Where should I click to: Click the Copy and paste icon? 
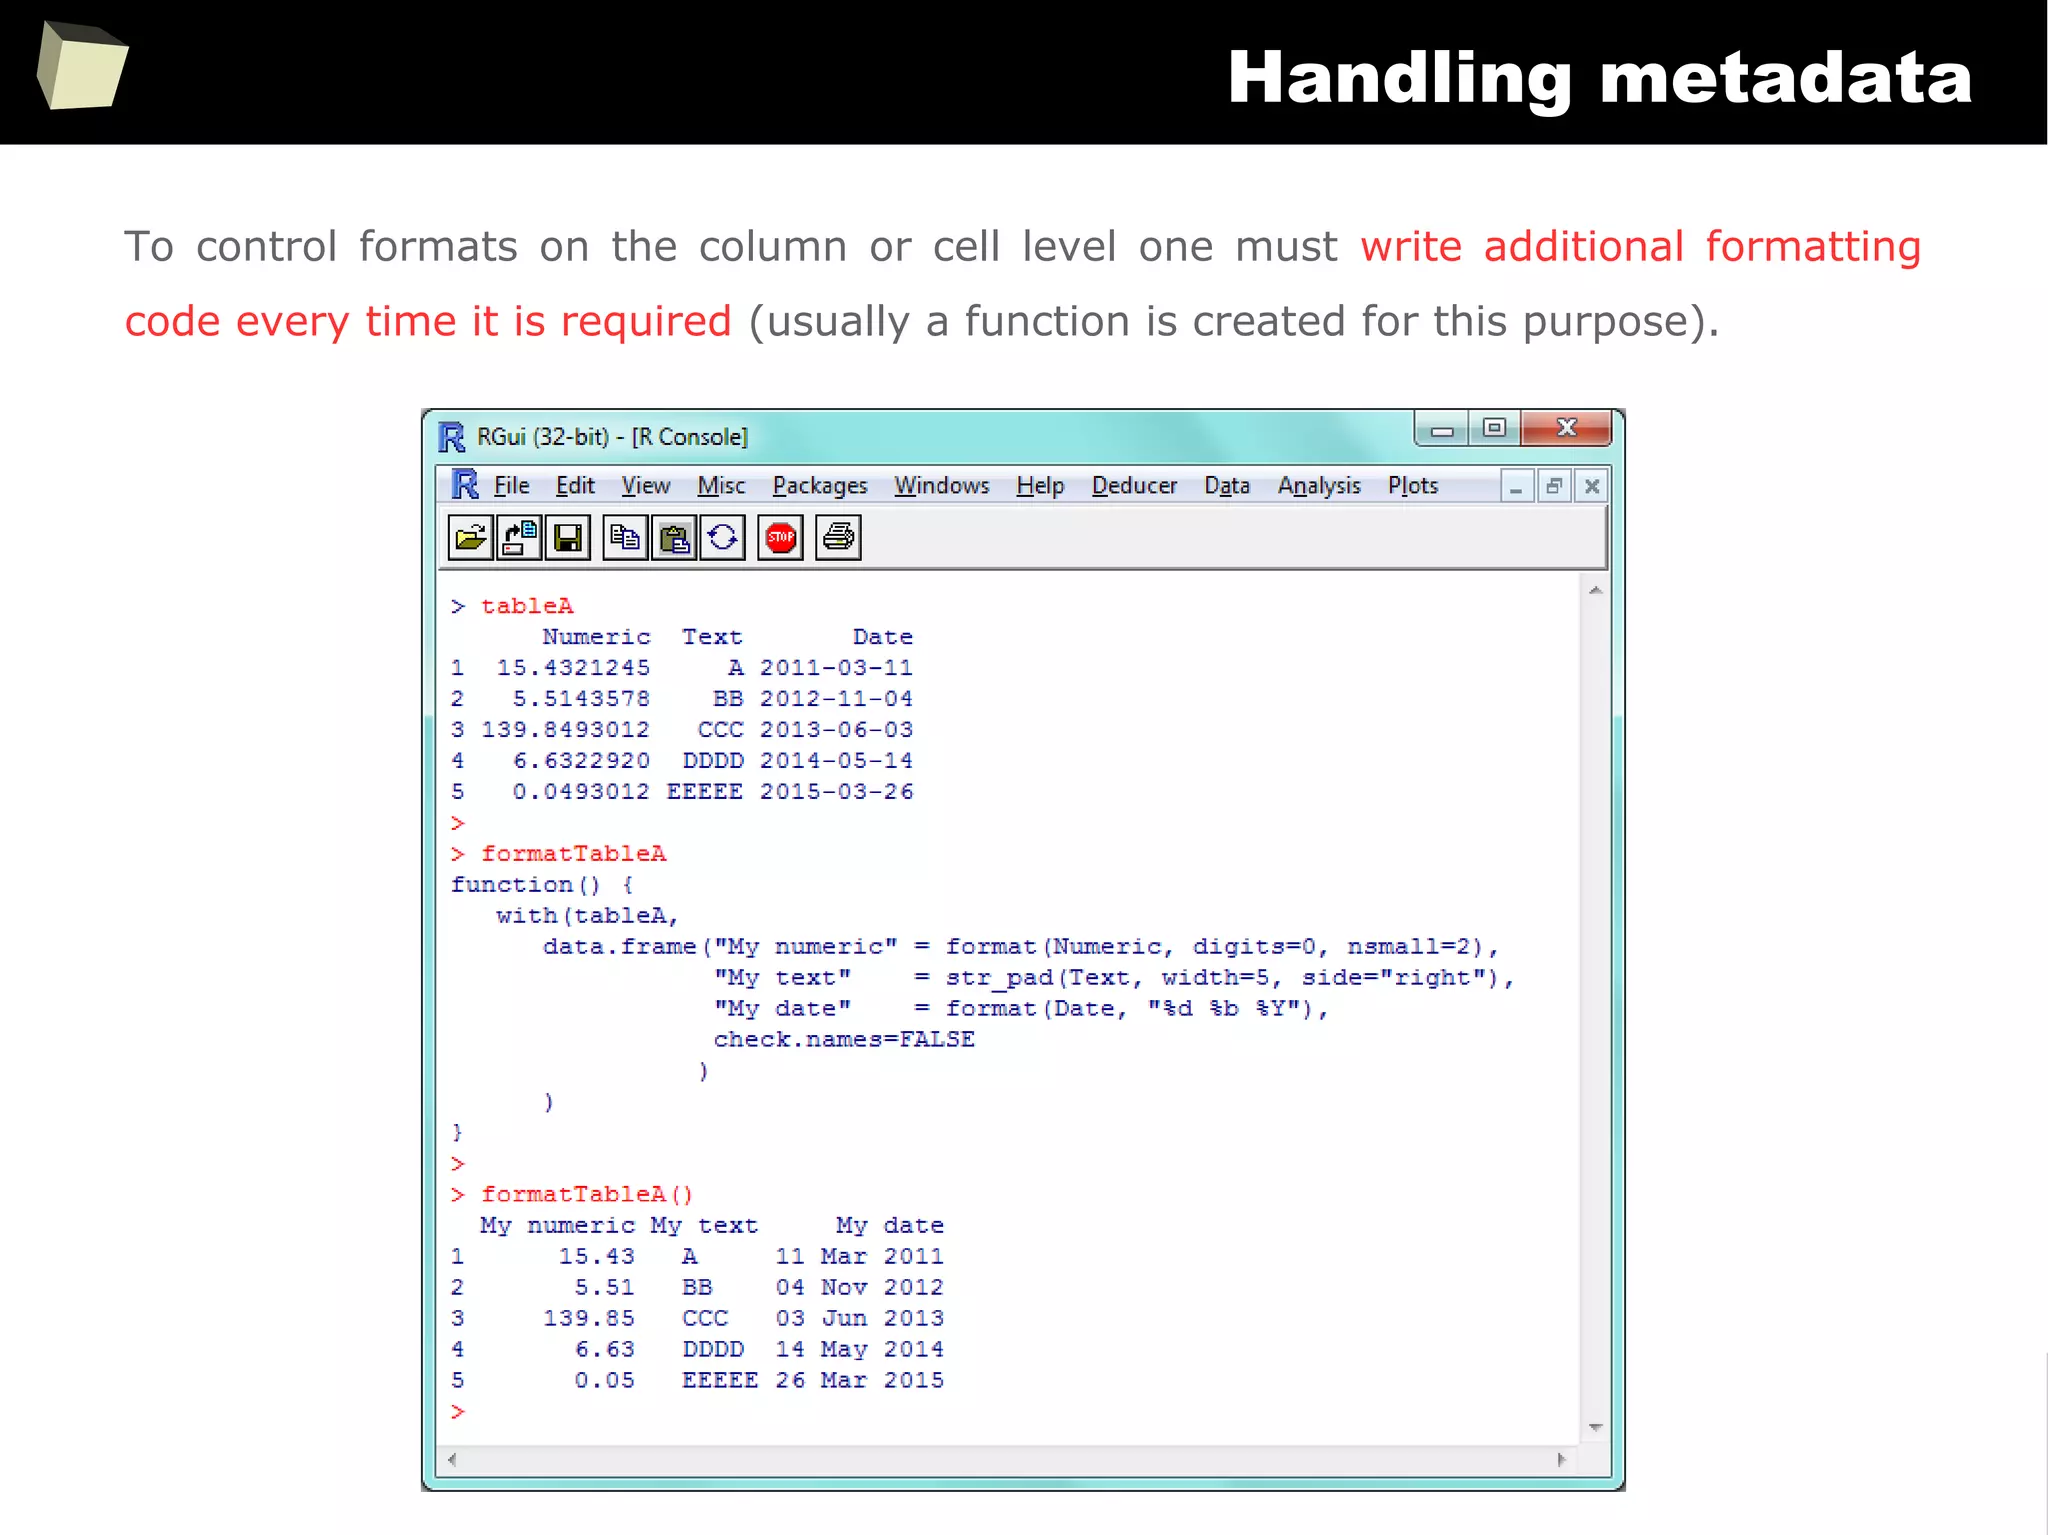point(723,538)
